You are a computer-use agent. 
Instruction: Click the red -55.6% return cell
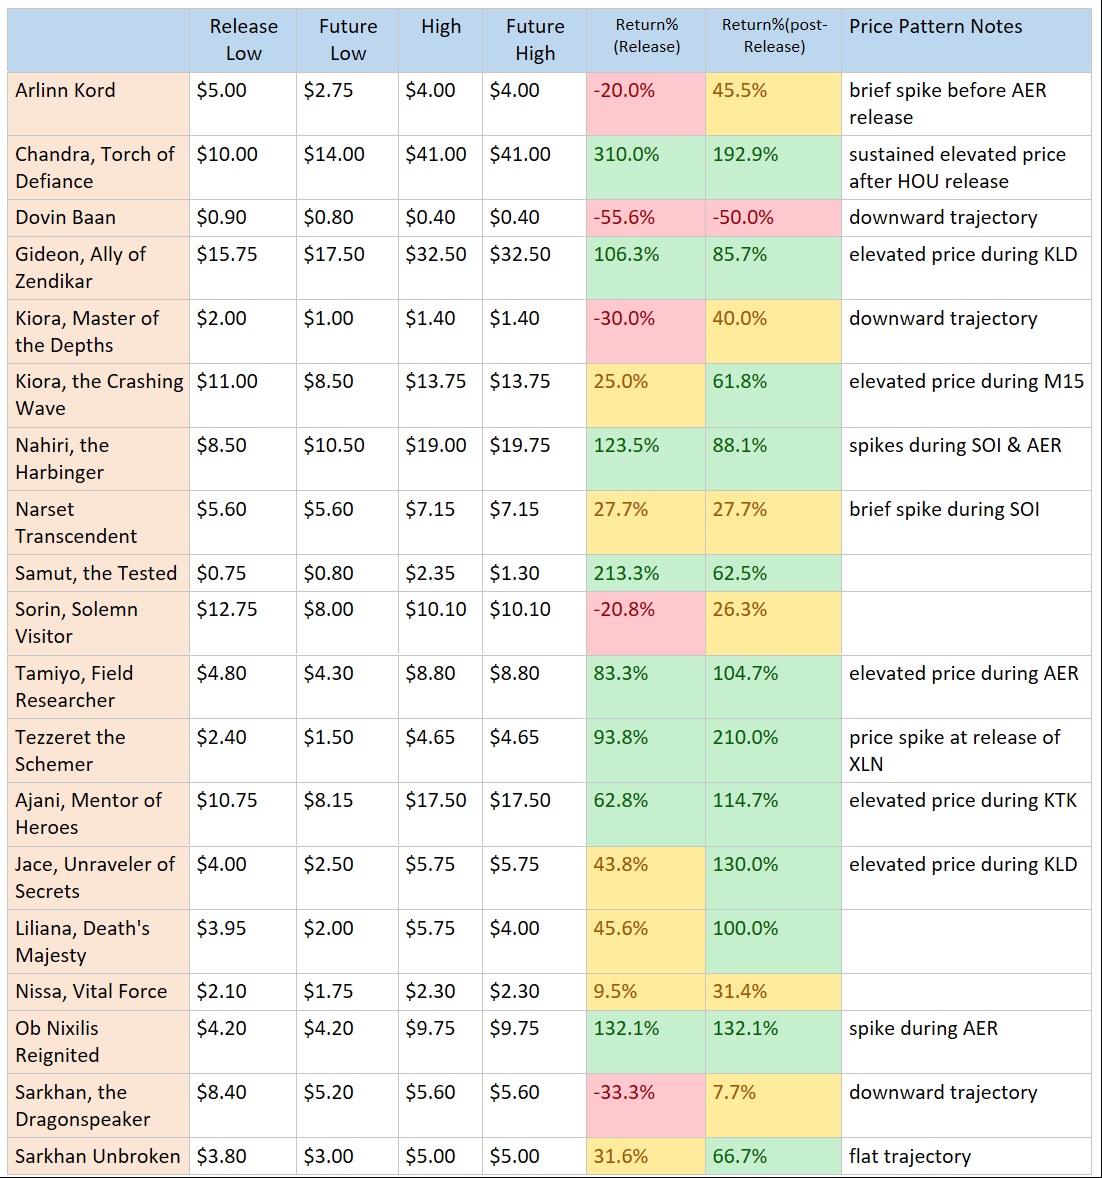click(624, 218)
